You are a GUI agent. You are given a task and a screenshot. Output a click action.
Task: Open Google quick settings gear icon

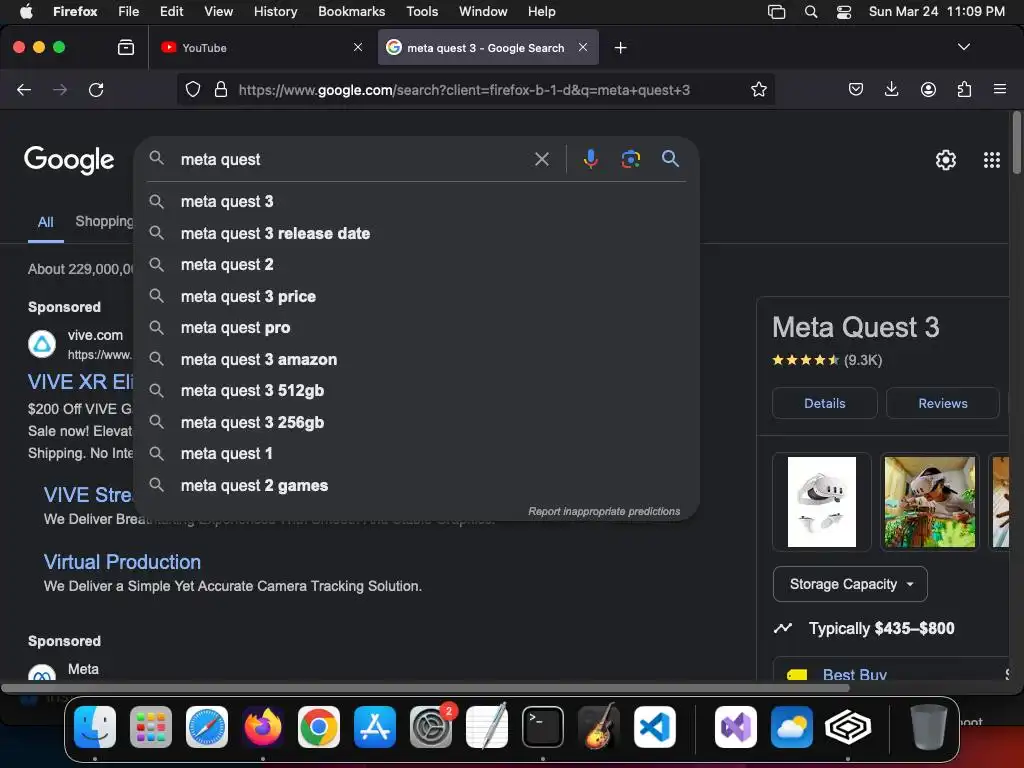tap(945, 160)
